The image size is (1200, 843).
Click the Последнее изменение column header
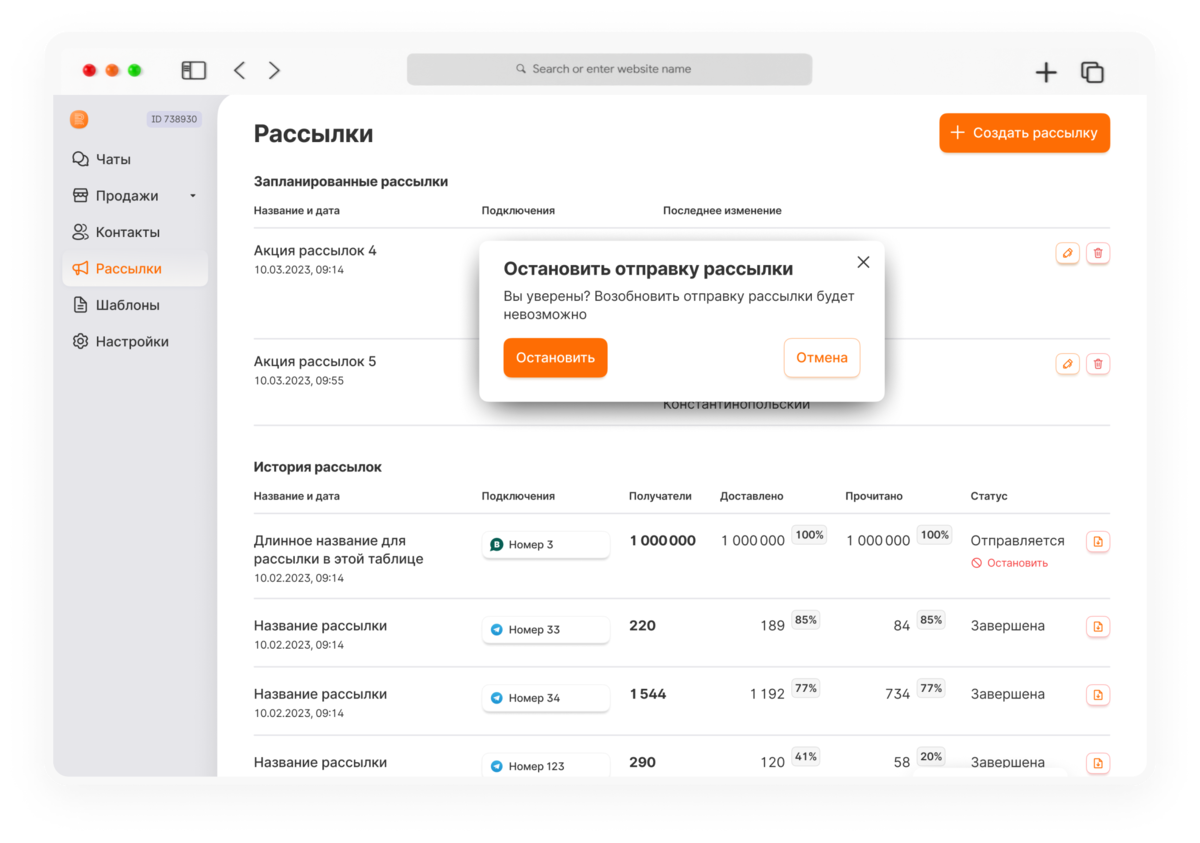pyautogui.click(x=722, y=211)
